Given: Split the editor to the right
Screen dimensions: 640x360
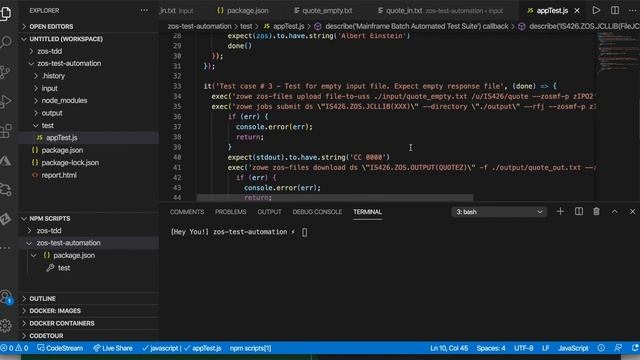Looking at the screenshot, I should (615, 10).
